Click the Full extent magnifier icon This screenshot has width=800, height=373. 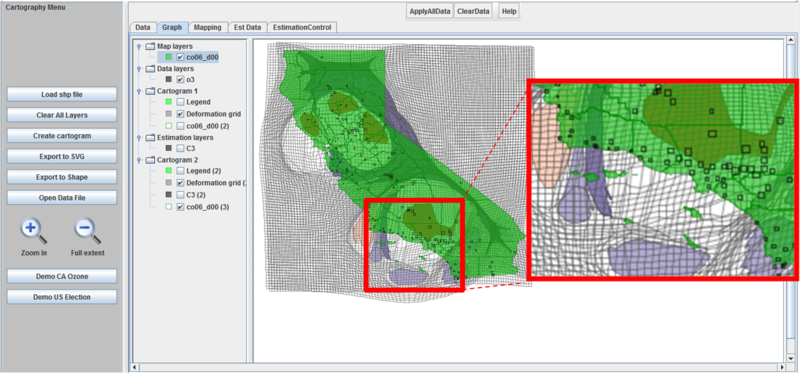(88, 231)
